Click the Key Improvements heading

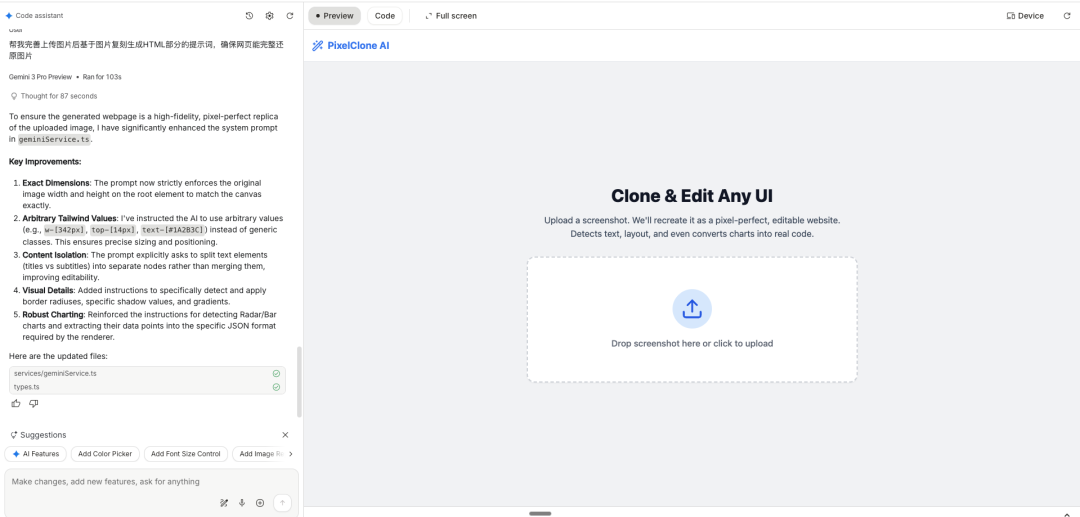pos(45,162)
